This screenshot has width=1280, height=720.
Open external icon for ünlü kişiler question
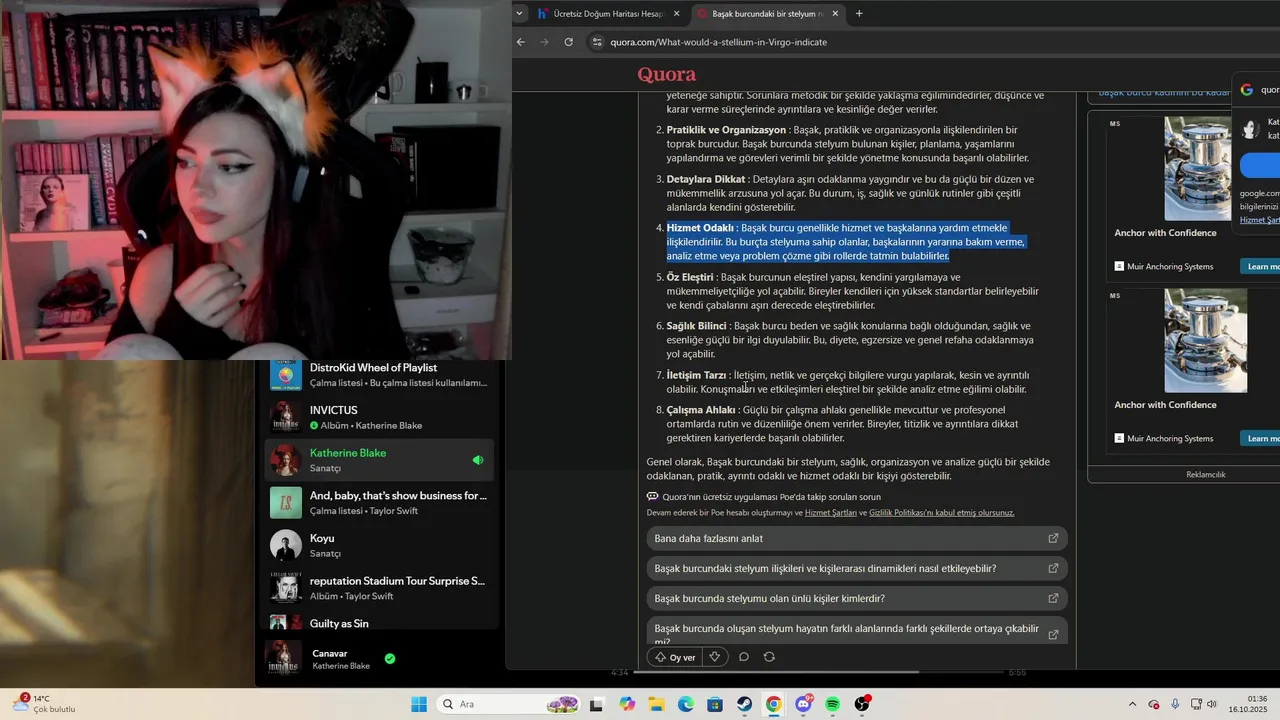[x=1053, y=598]
